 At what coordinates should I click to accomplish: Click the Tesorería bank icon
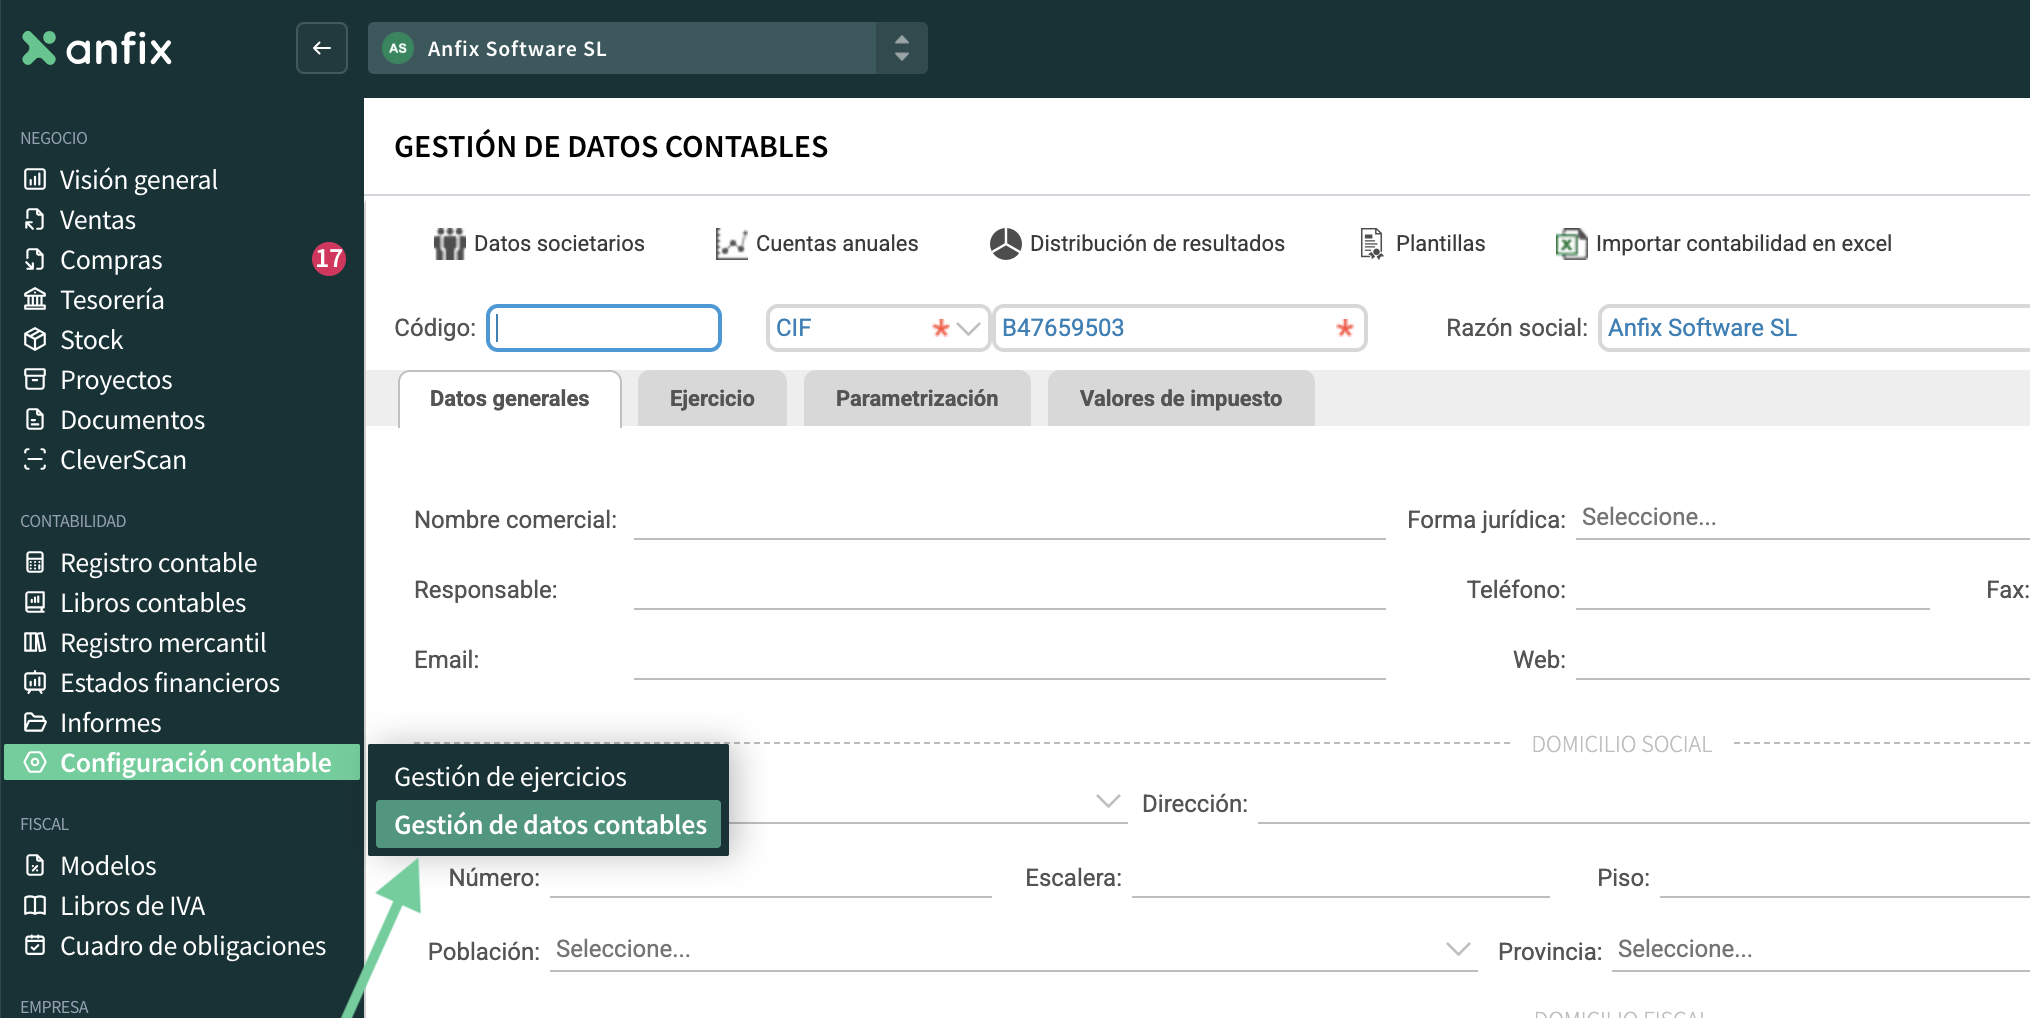[35, 300]
